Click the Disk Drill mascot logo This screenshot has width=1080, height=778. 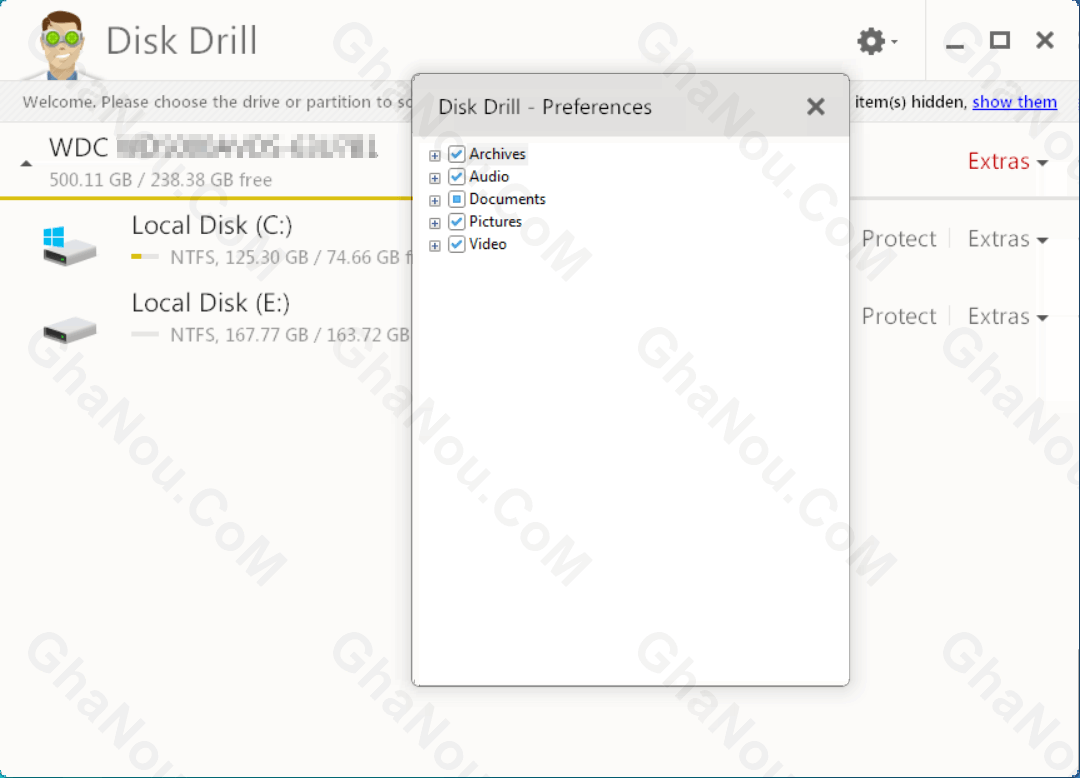62,45
